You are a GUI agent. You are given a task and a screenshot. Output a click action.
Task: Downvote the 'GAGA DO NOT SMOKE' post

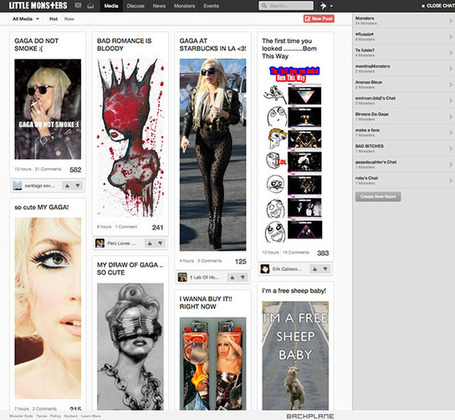click(x=78, y=186)
